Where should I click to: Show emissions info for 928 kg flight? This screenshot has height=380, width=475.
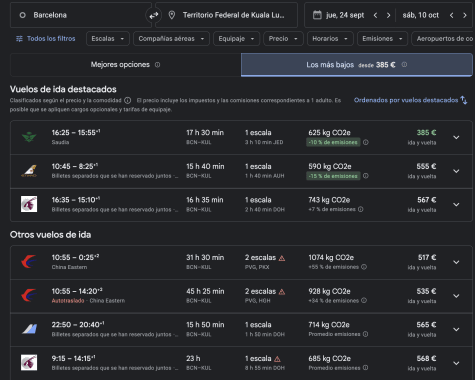point(364,300)
